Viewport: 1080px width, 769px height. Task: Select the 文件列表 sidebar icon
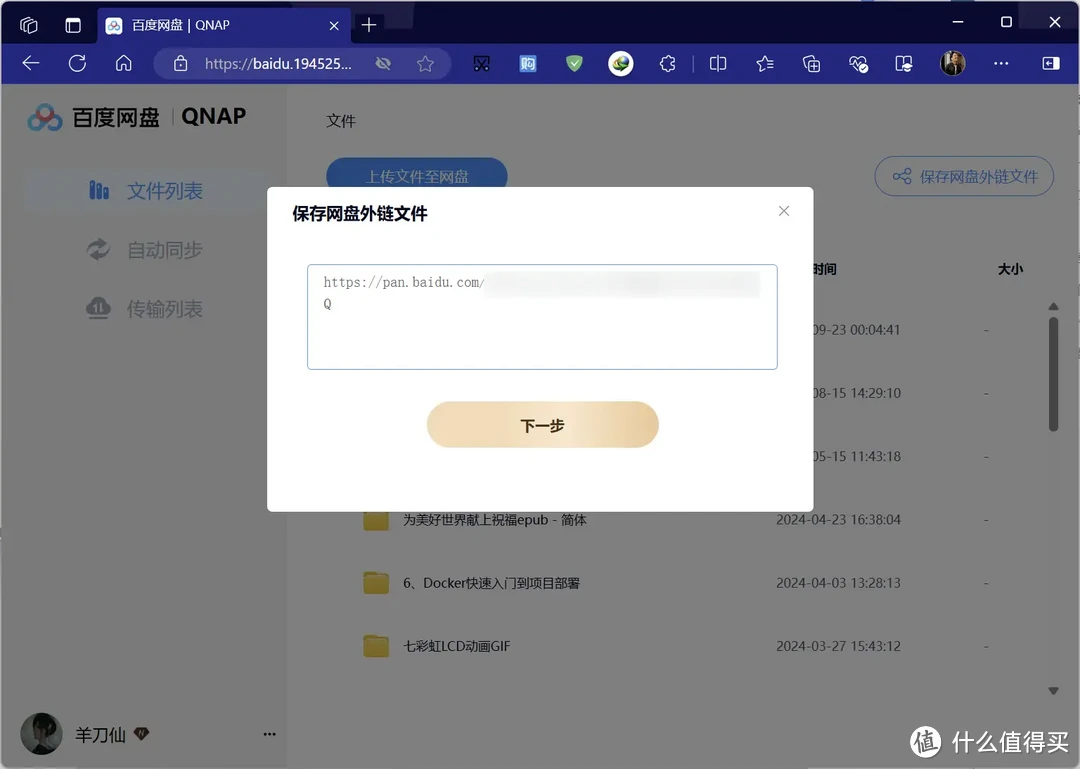97,191
